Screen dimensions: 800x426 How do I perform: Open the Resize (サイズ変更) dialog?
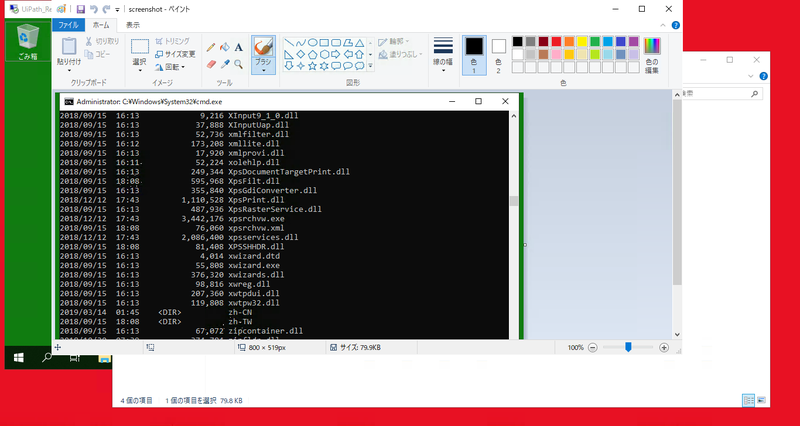(x=174, y=54)
